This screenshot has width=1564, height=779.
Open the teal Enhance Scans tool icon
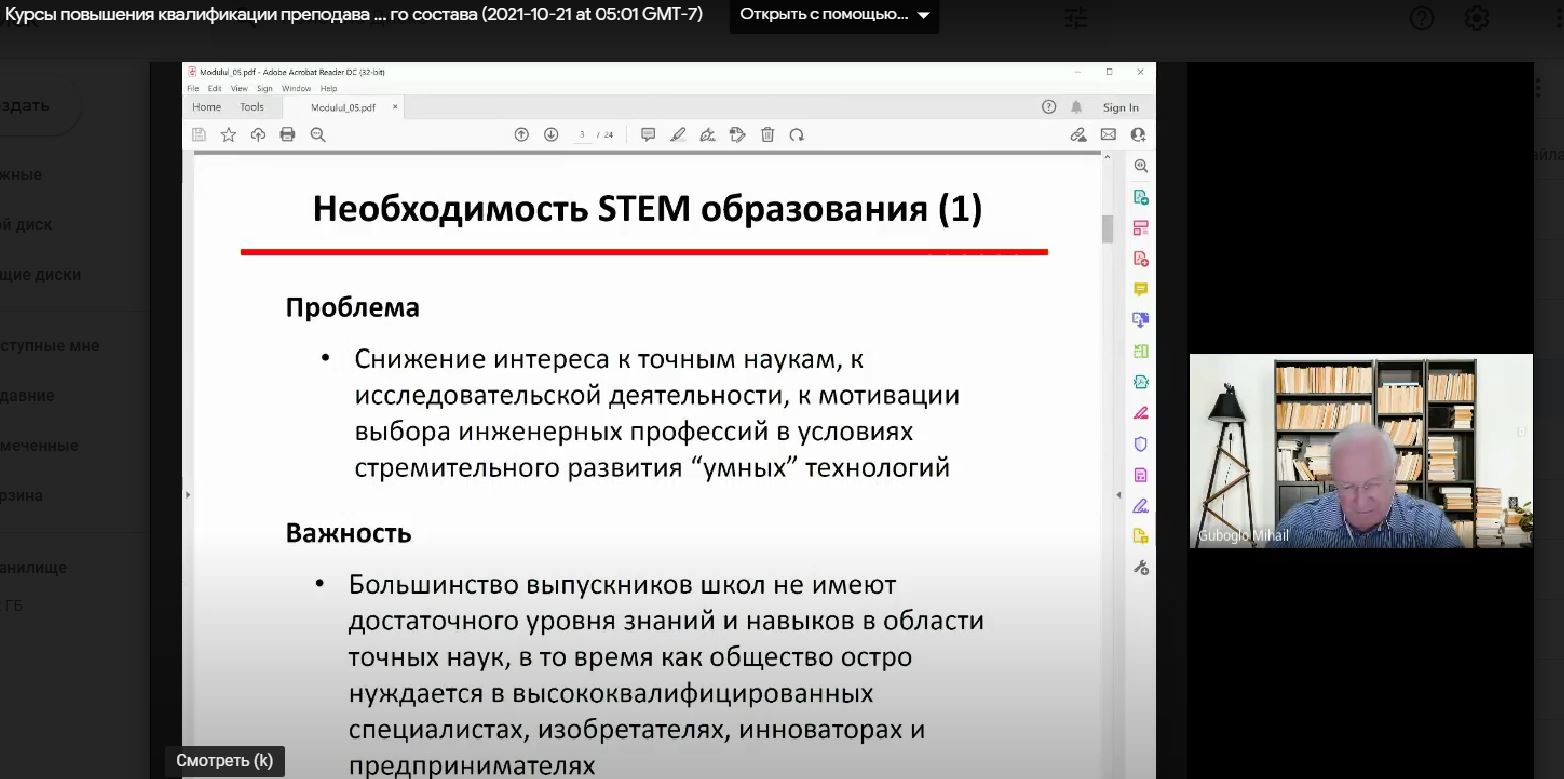[x=1141, y=382]
